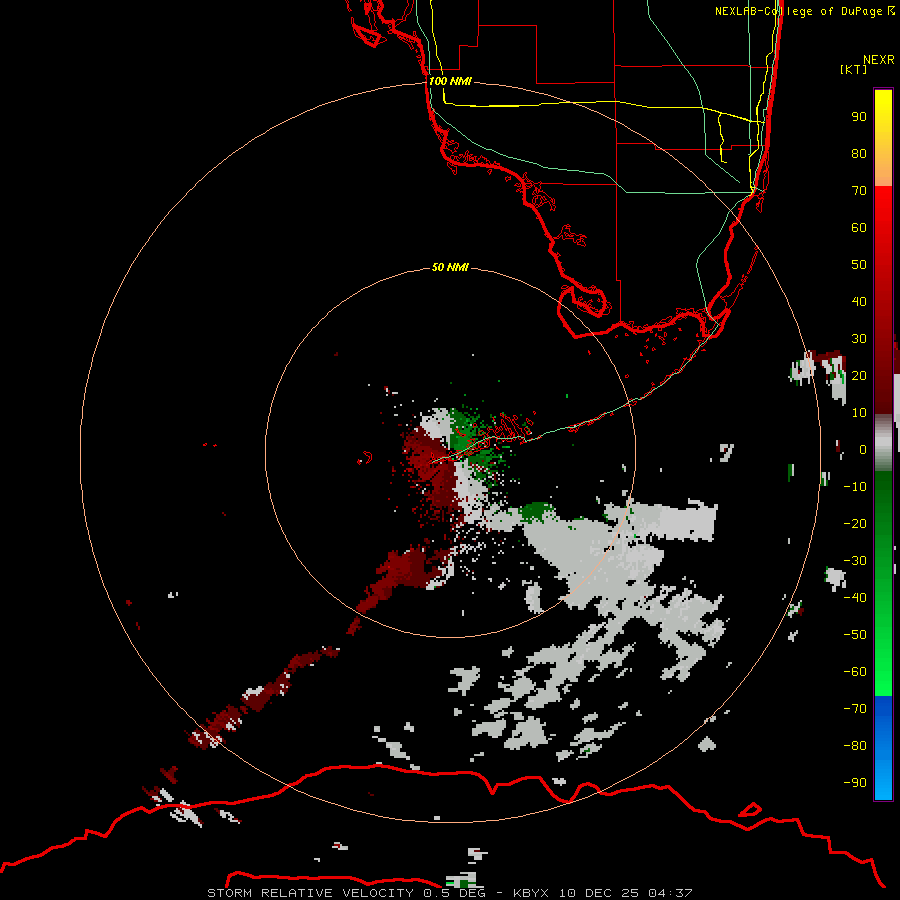Image resolution: width=900 pixels, height=900 pixels.
Task: Select the -50 velocity scale value
Action: click(855, 635)
